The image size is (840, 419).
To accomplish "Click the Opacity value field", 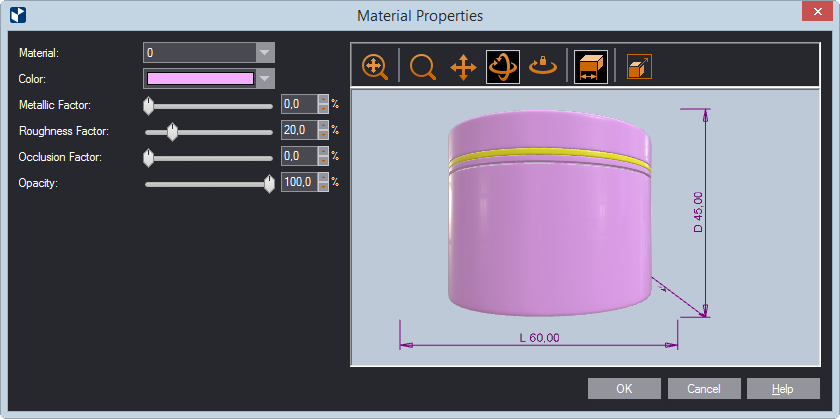I will click(299, 182).
